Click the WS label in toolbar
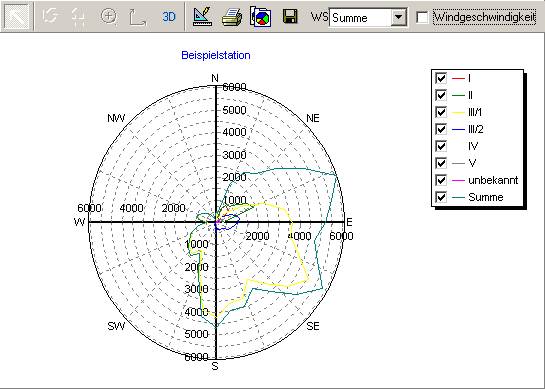Image resolution: width=545 pixels, height=389 pixels. point(319,17)
